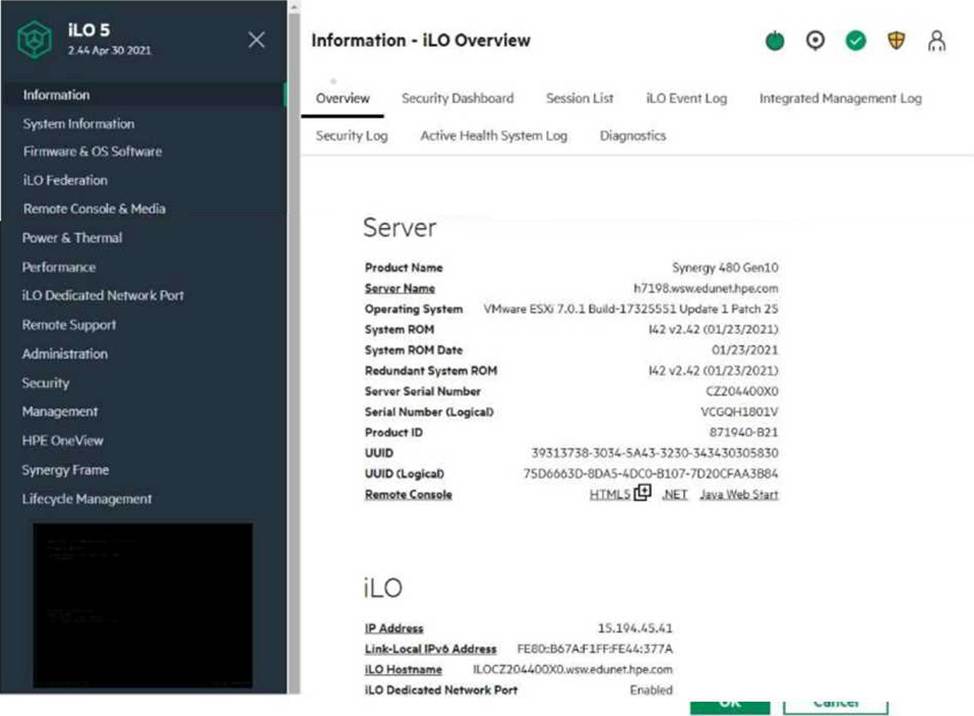Click the iLO hostname ILOCZ204400X0 value

point(573,669)
